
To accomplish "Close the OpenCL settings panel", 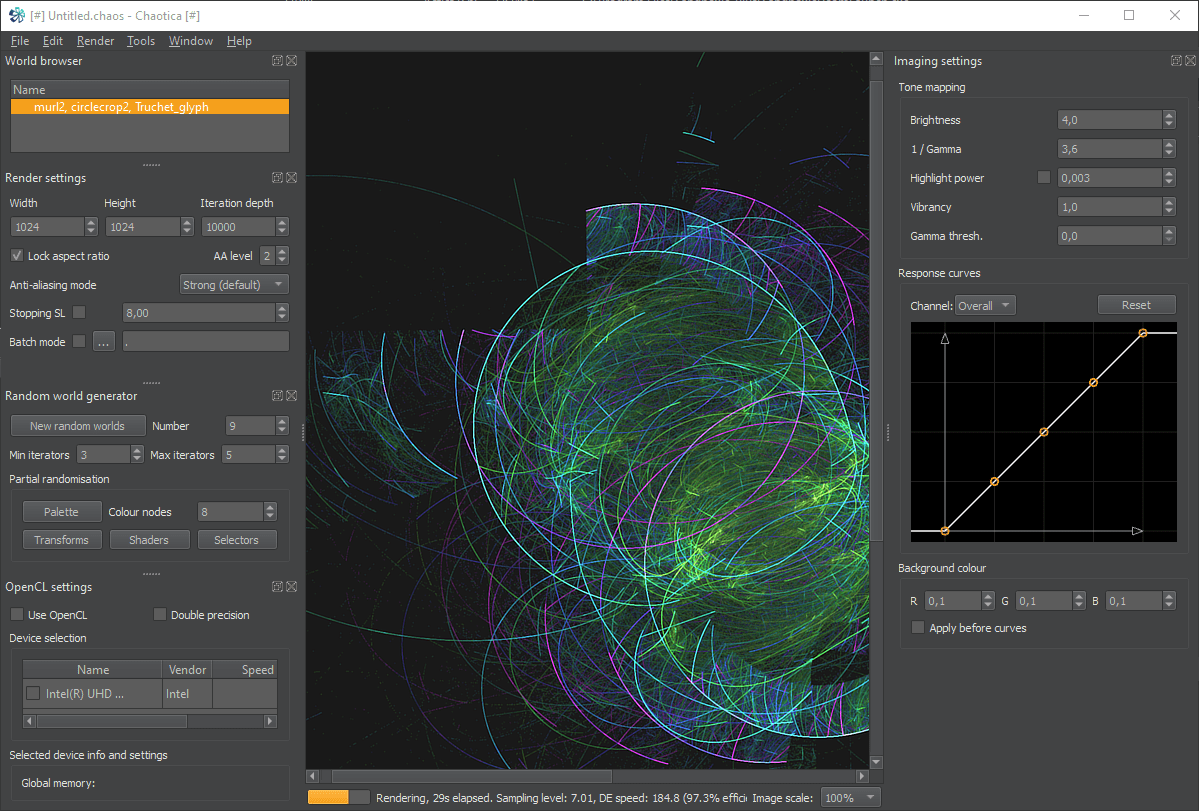I will tap(291, 587).
